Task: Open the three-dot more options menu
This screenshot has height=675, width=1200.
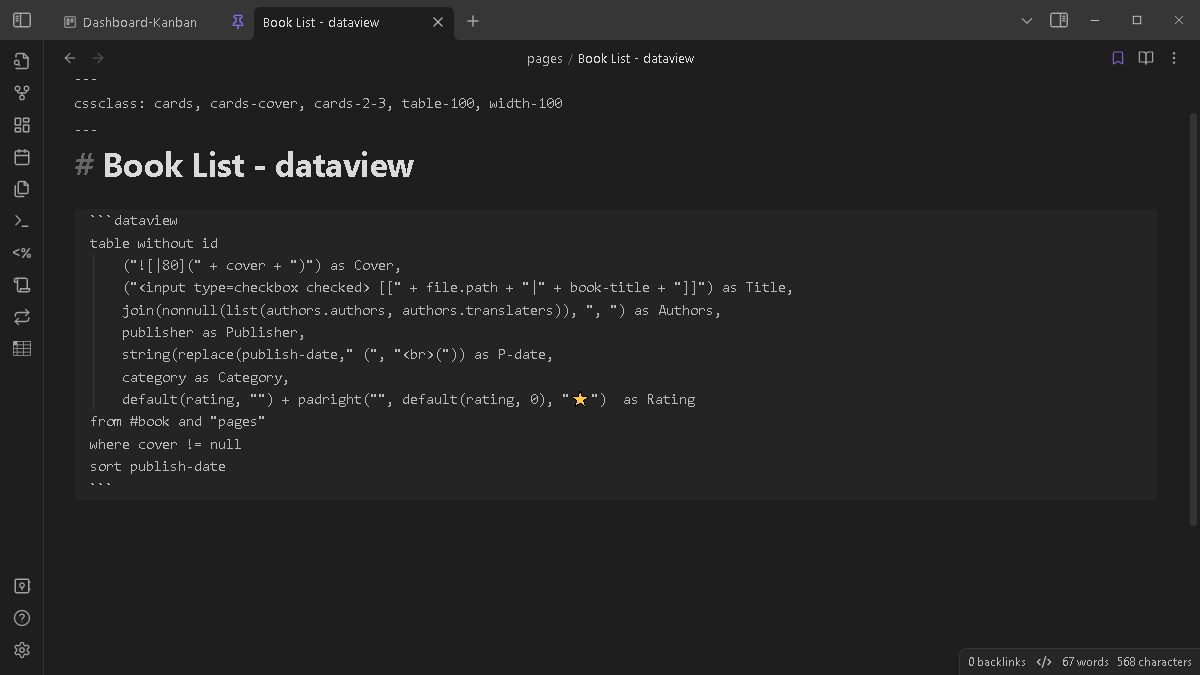Action: [x=1174, y=57]
